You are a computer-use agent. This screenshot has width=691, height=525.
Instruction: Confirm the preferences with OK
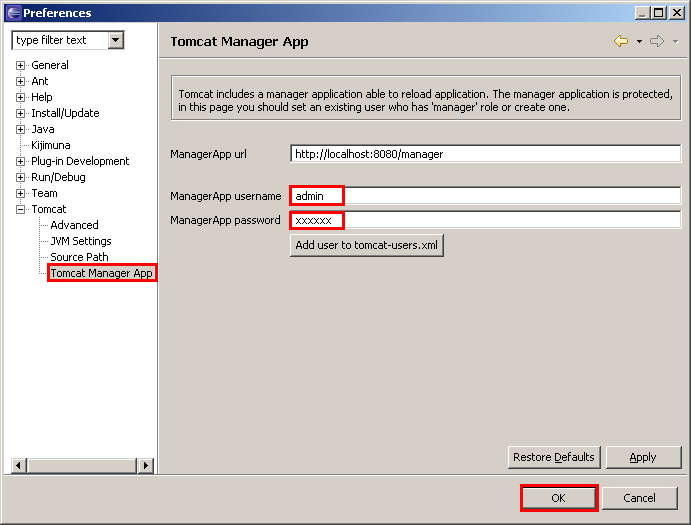(558, 498)
